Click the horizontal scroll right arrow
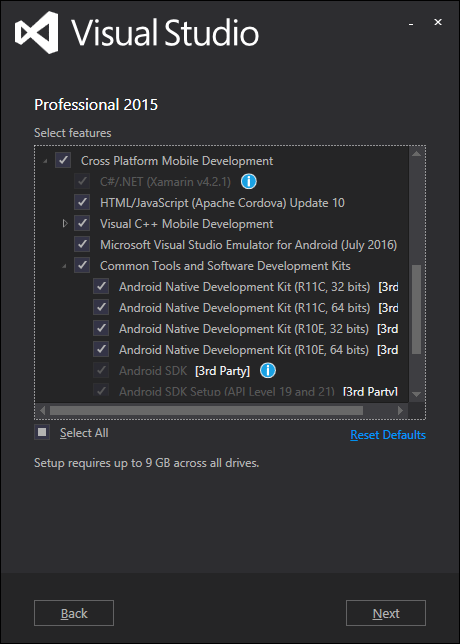The image size is (460, 644). coord(400,410)
